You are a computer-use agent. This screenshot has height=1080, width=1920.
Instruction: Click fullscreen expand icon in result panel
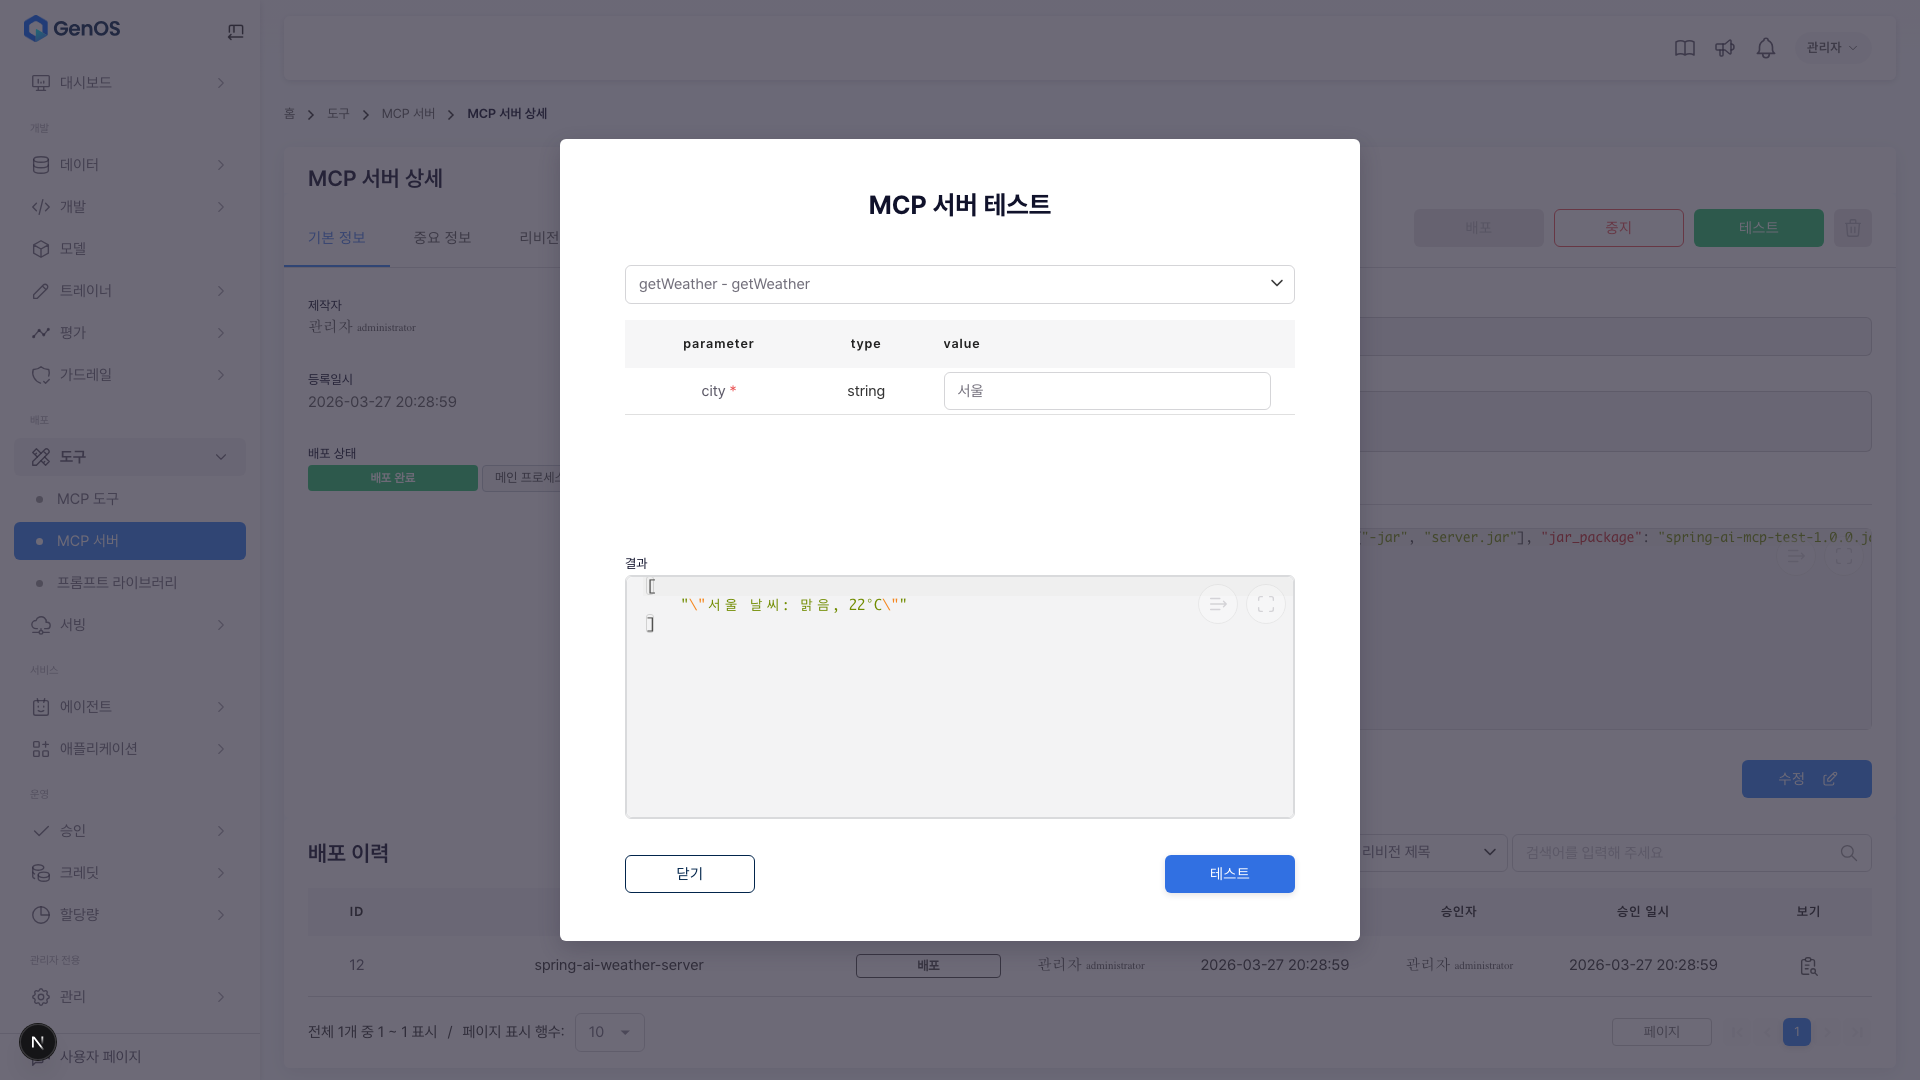tap(1265, 604)
